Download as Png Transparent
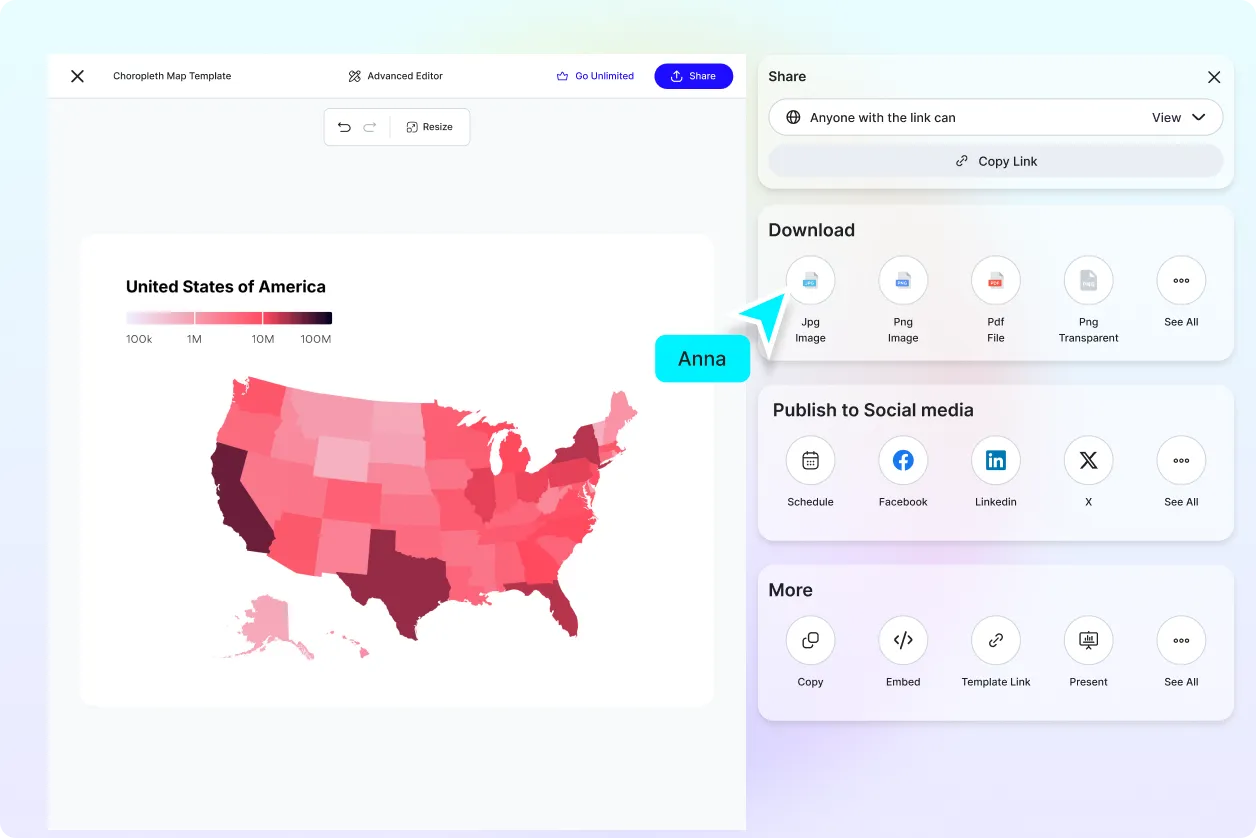The image size is (1256, 838). tap(1088, 281)
